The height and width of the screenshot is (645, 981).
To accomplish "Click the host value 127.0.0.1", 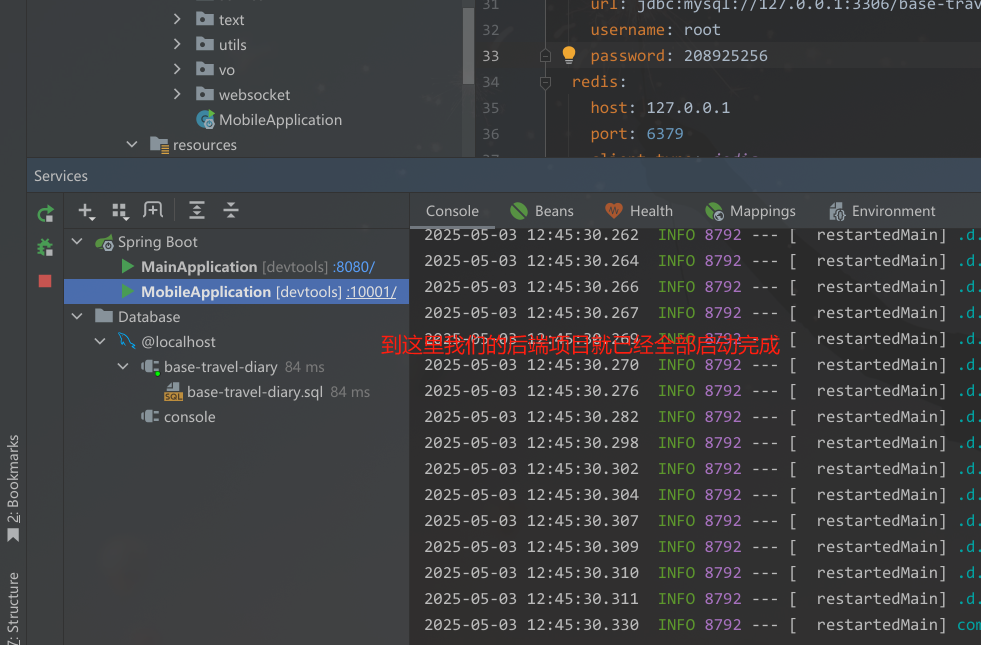I will coord(688,108).
